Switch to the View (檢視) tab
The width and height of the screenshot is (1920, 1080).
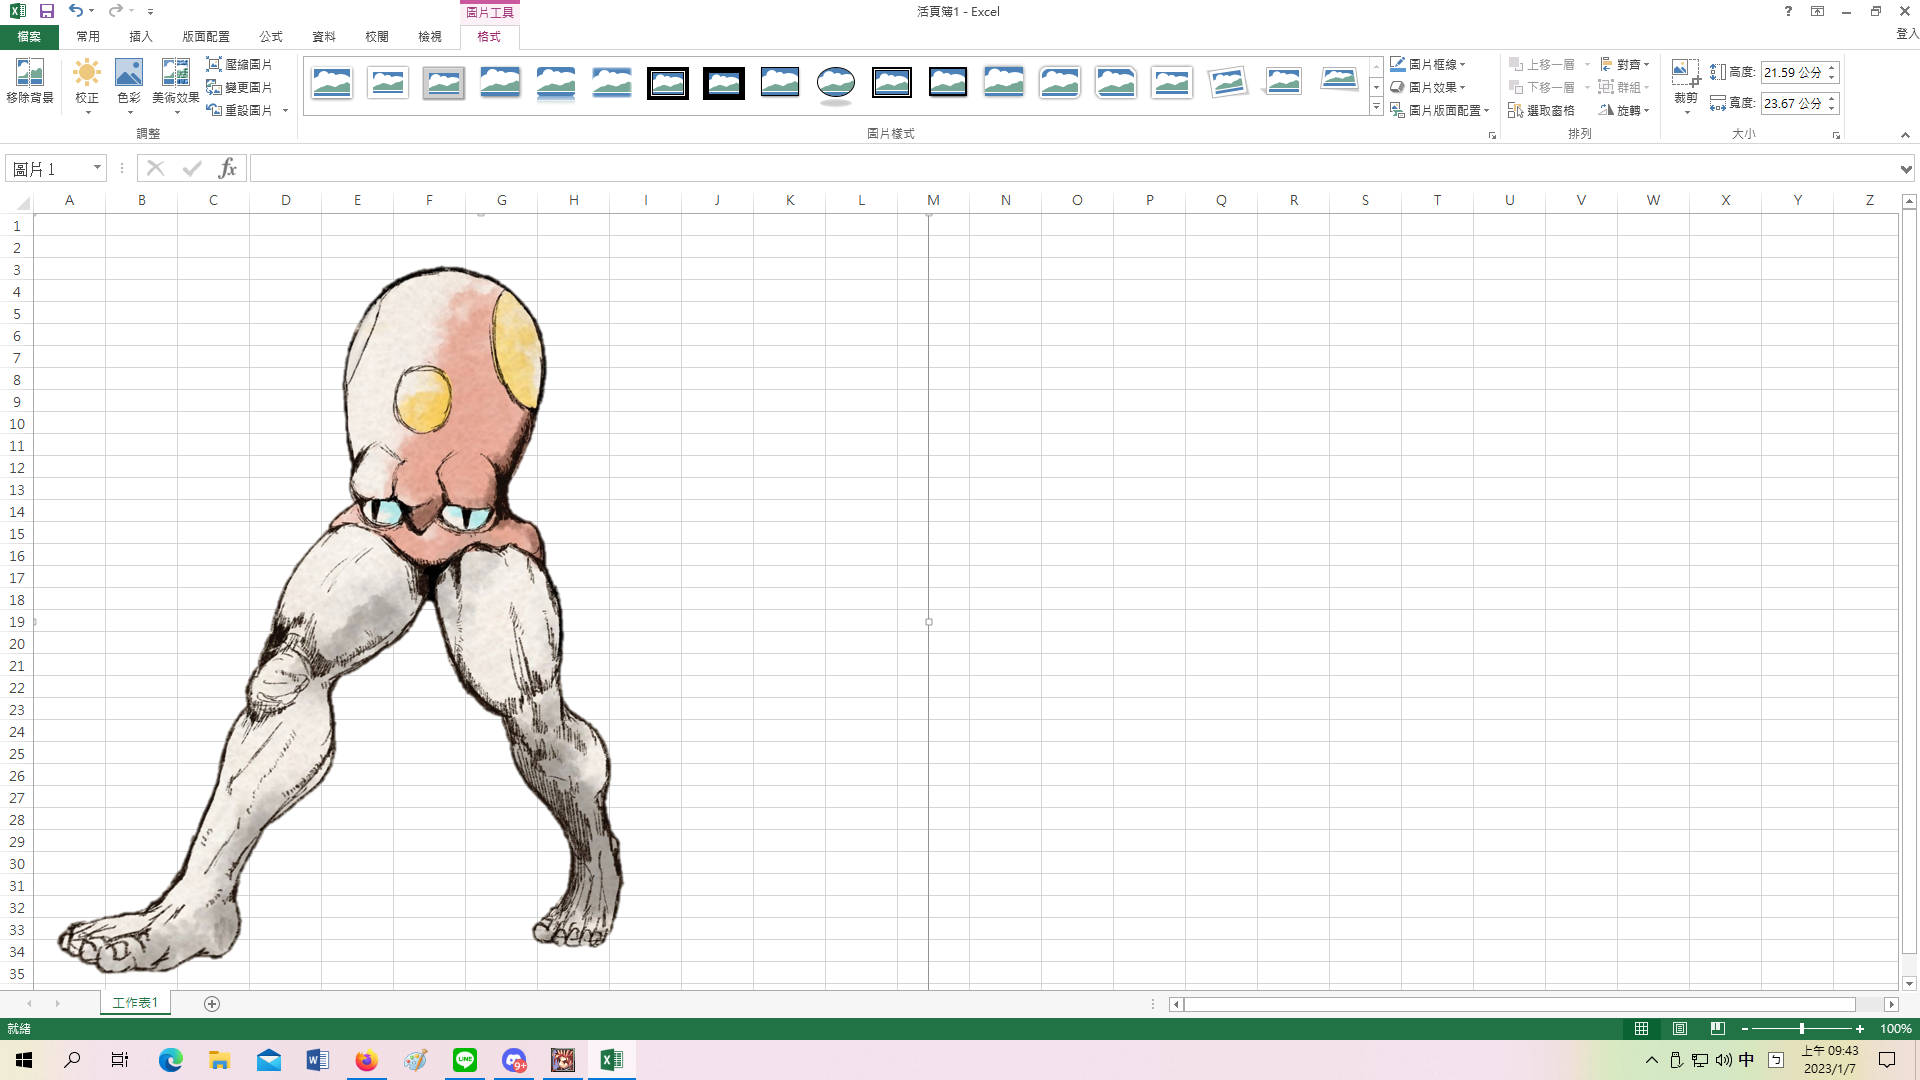(x=430, y=37)
